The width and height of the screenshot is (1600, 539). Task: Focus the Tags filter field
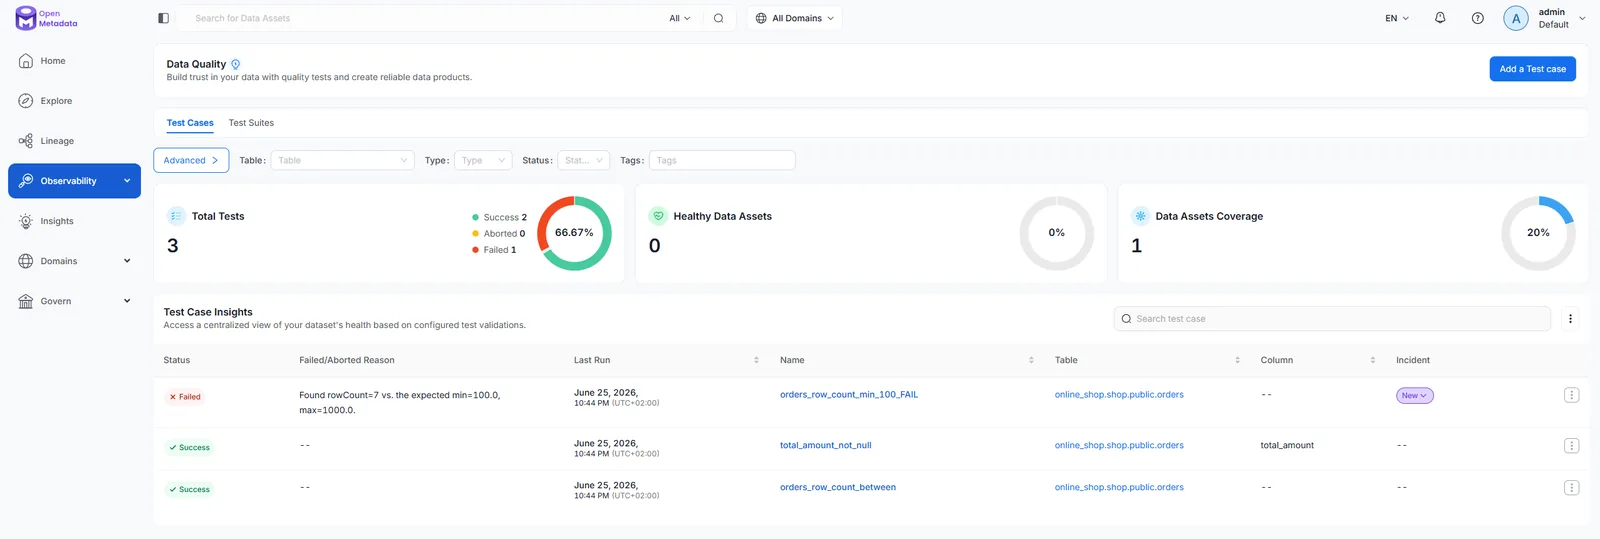722,160
